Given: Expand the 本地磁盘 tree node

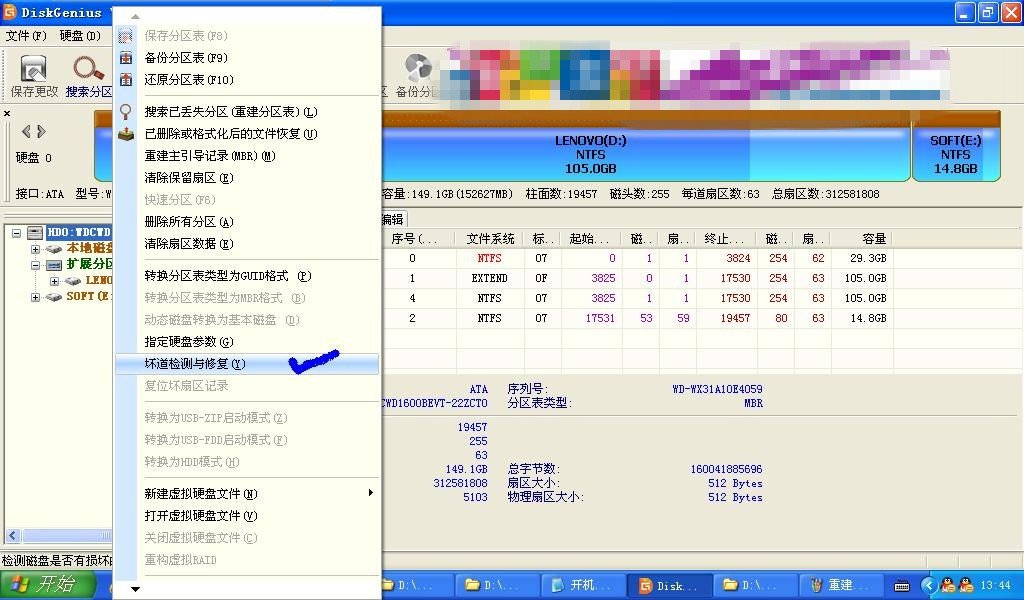Looking at the screenshot, I should coord(35,249).
